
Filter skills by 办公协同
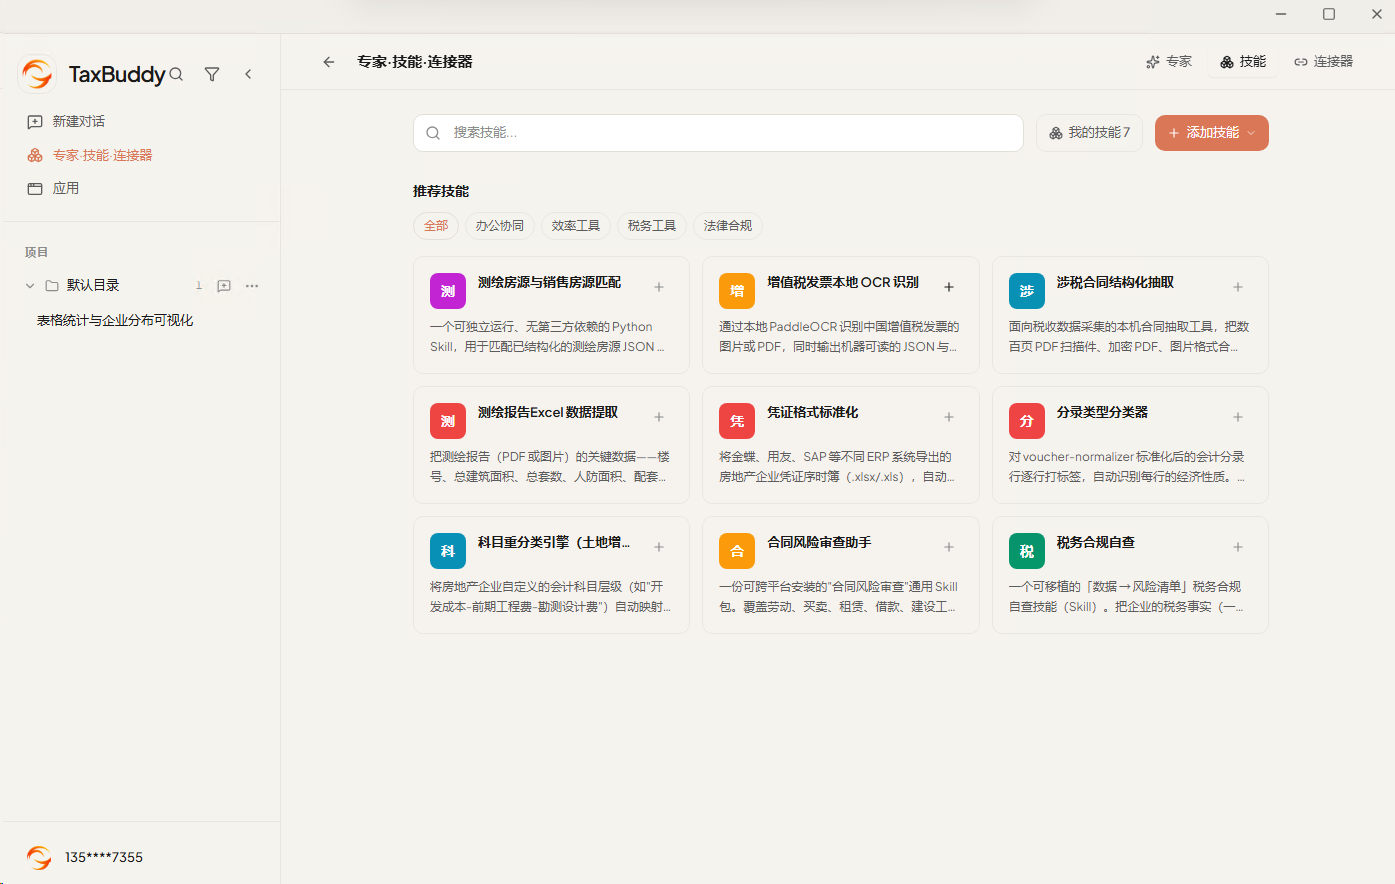500,226
